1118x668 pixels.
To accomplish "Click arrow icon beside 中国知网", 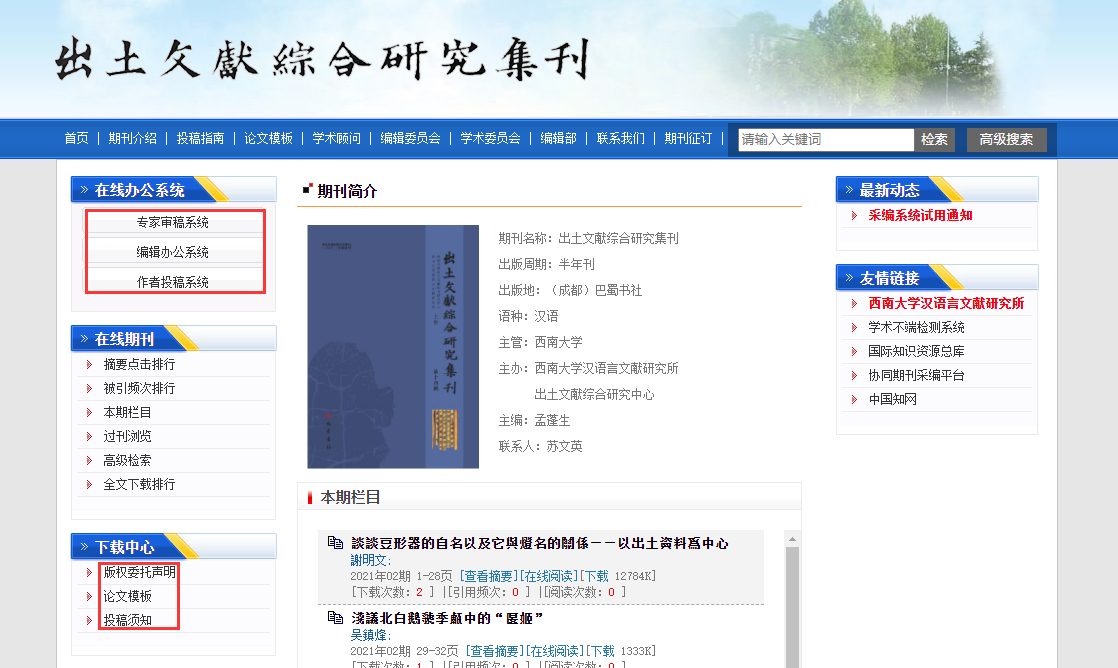I will (x=854, y=400).
